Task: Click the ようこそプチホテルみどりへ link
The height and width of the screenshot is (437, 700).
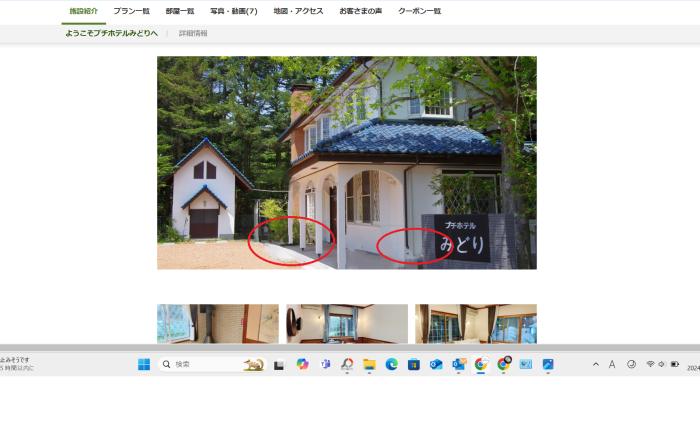Action: (111, 34)
